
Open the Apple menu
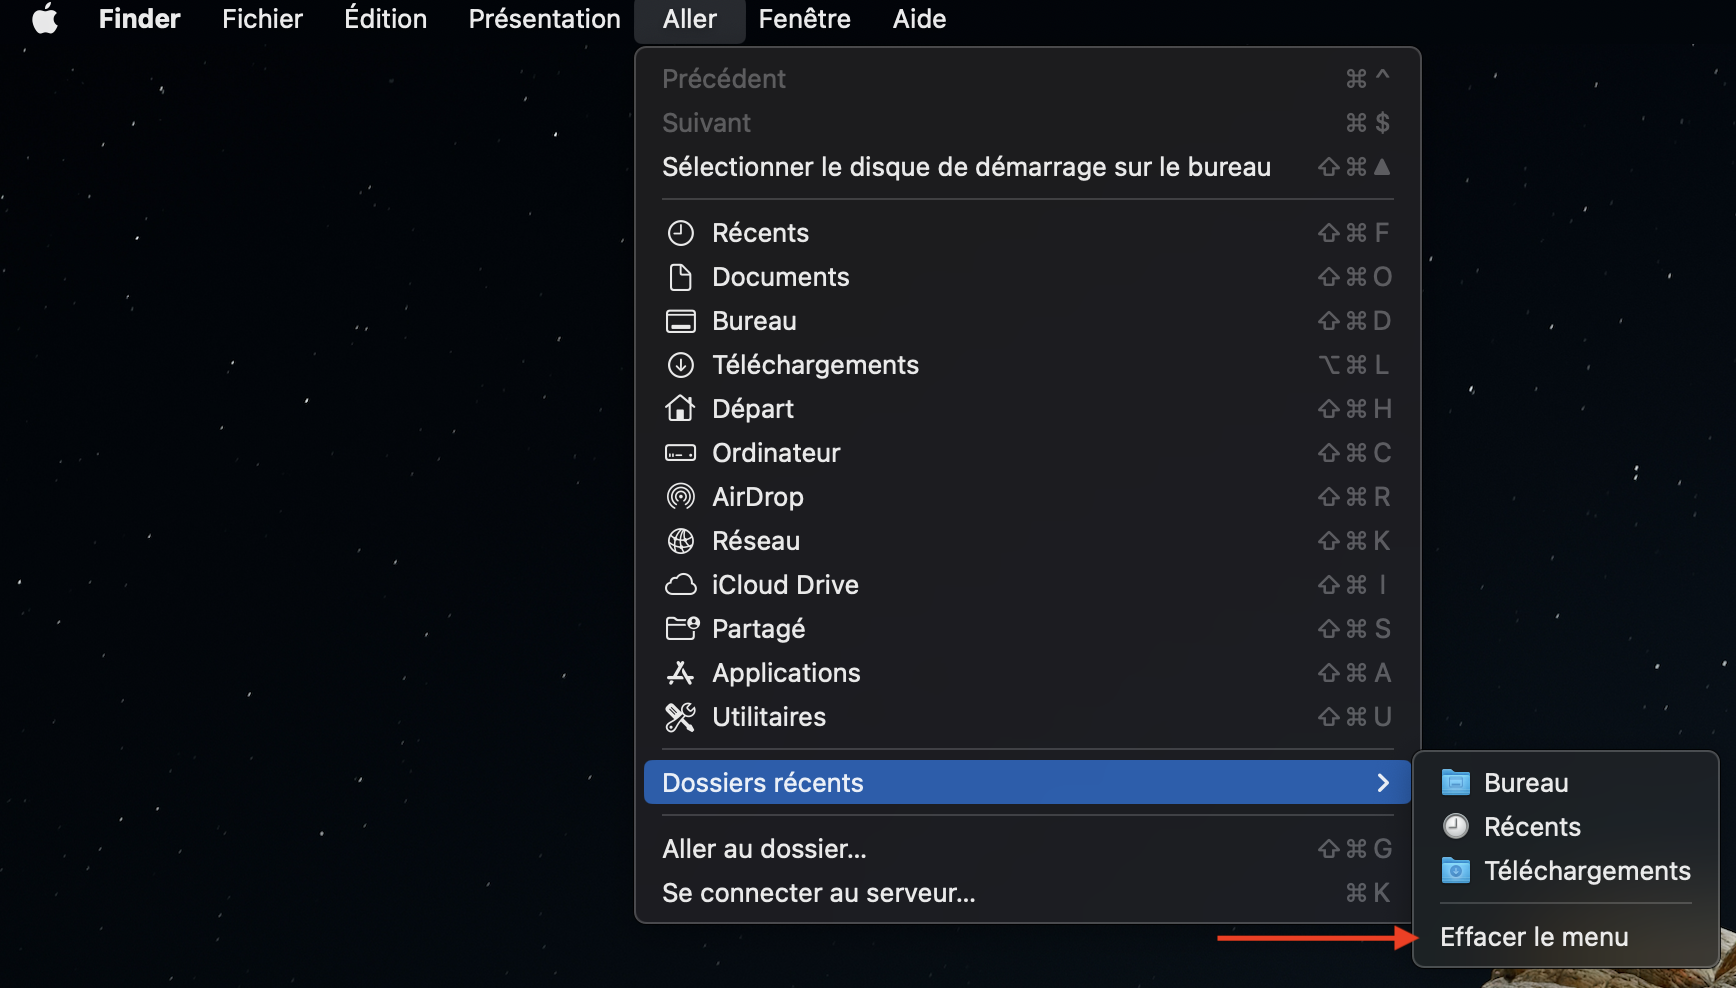(45, 19)
